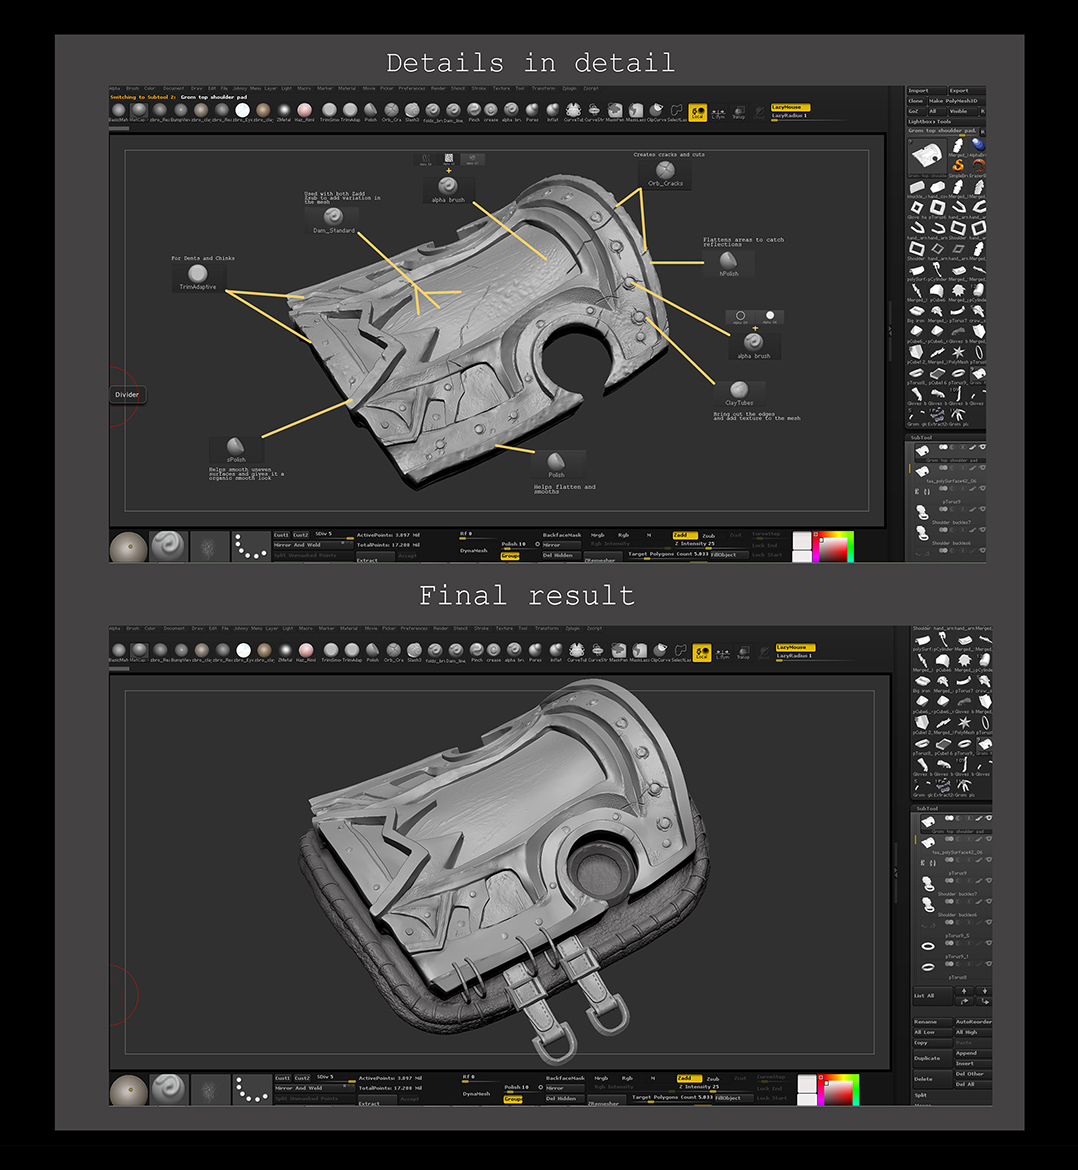Choose Polish brush in Details in detail toolbar
This screenshot has width=1078, height=1170.
point(370,110)
